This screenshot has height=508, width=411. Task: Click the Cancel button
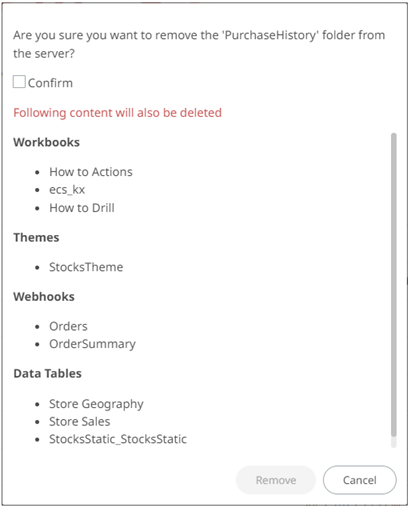(x=359, y=480)
